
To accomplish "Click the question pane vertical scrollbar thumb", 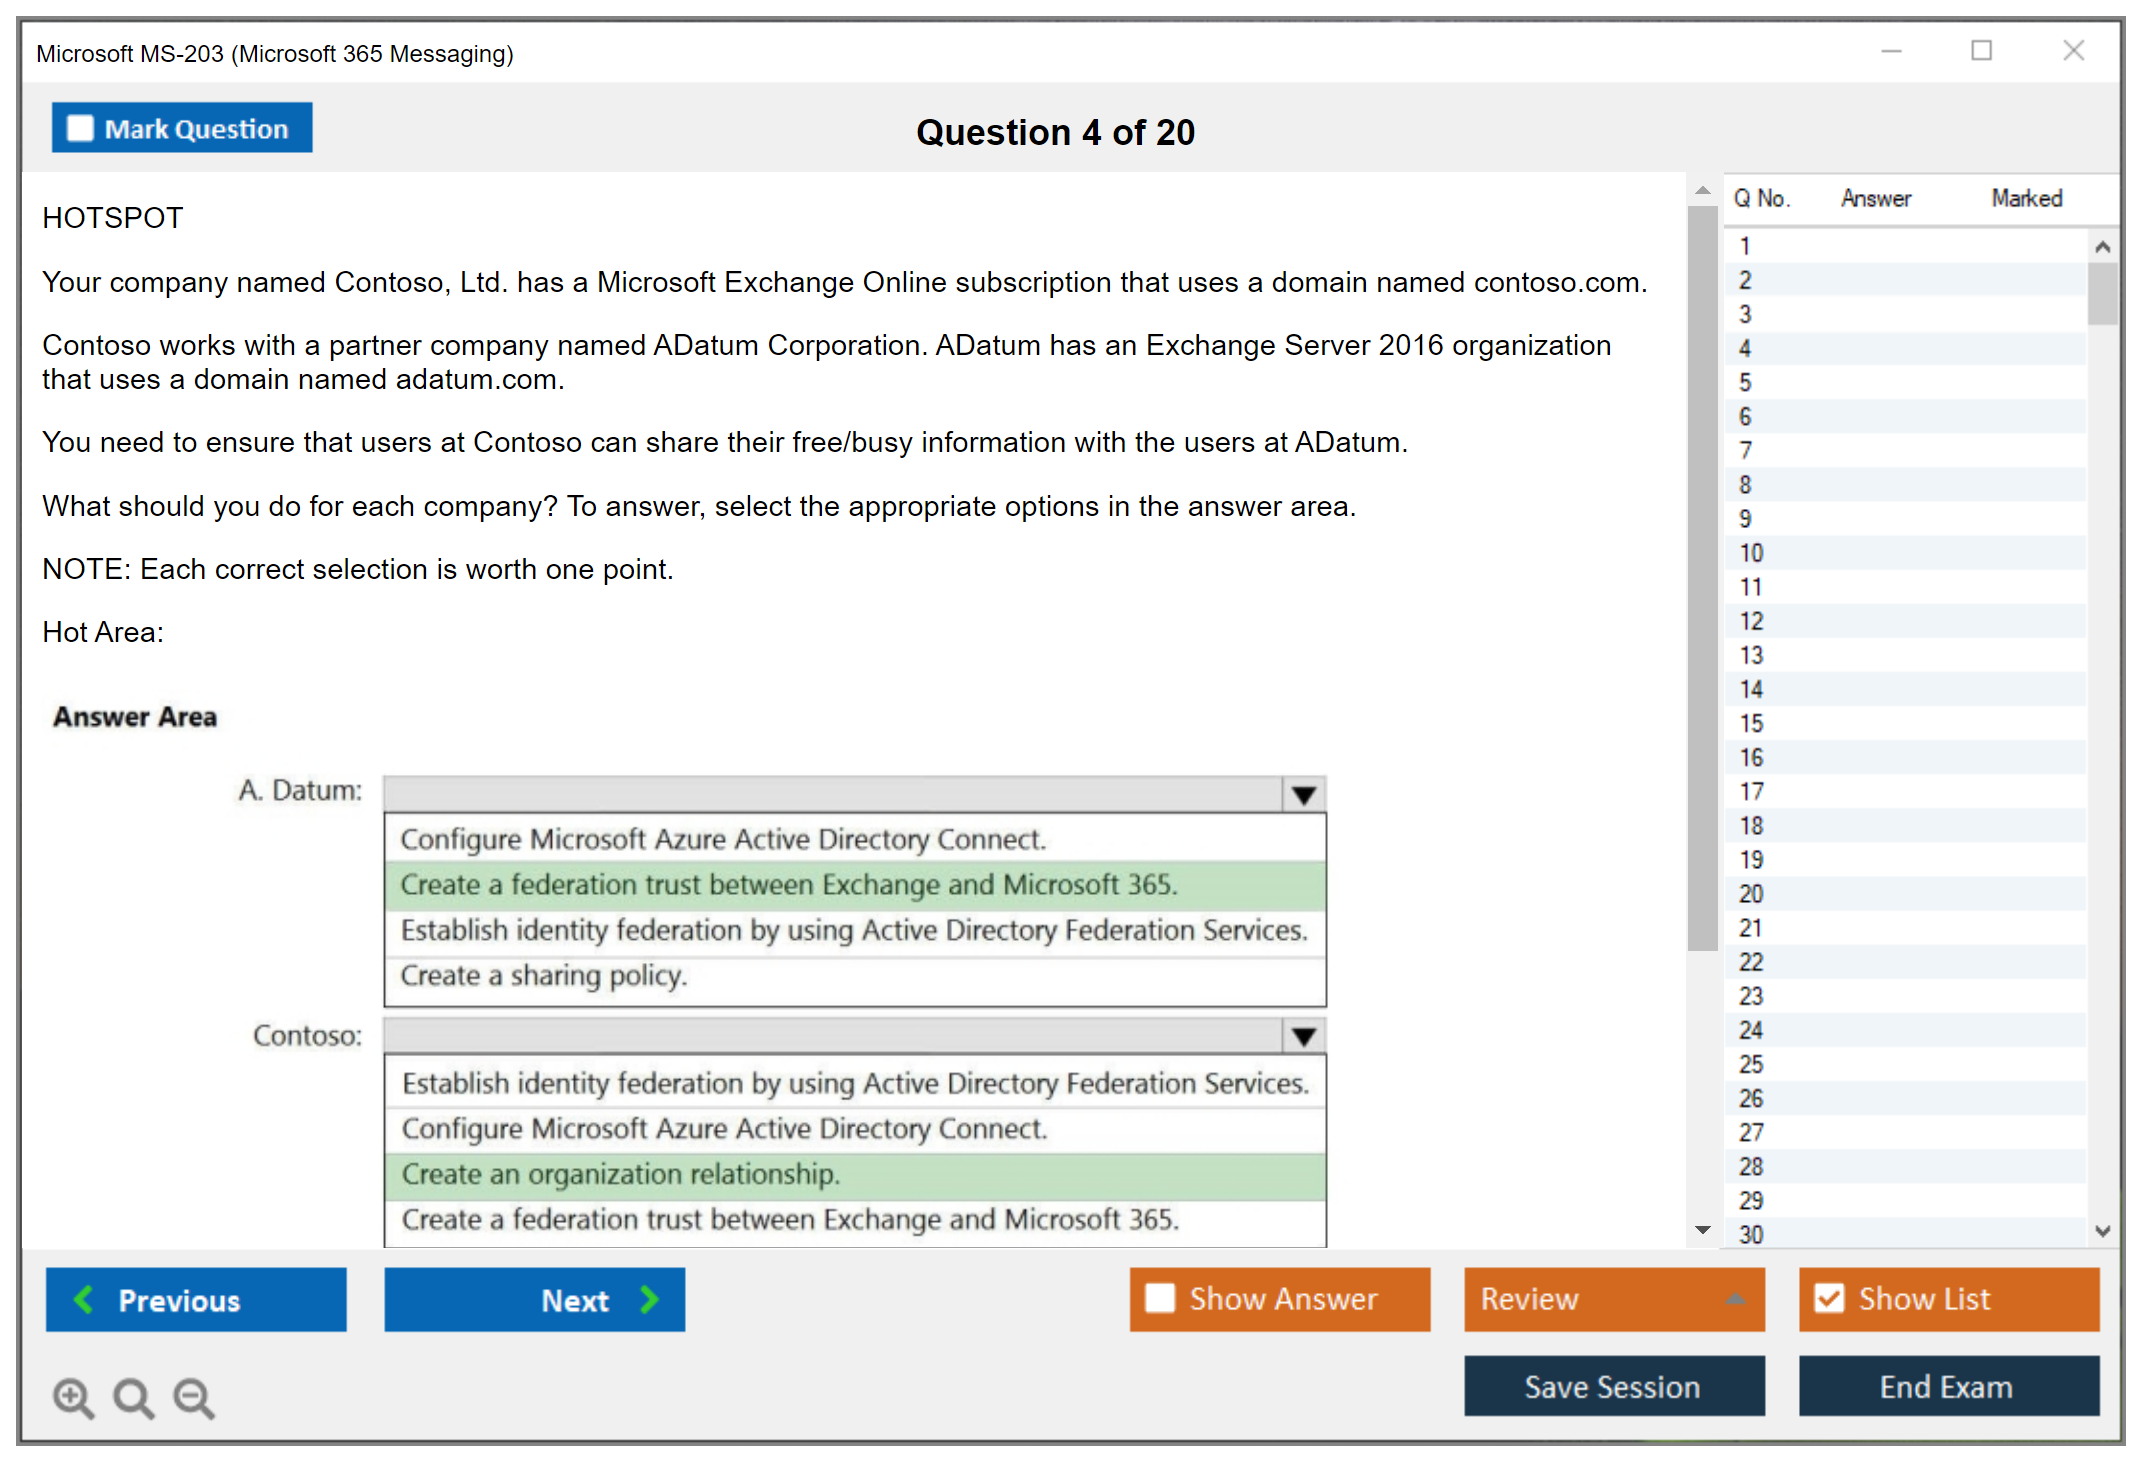I will (x=1702, y=580).
